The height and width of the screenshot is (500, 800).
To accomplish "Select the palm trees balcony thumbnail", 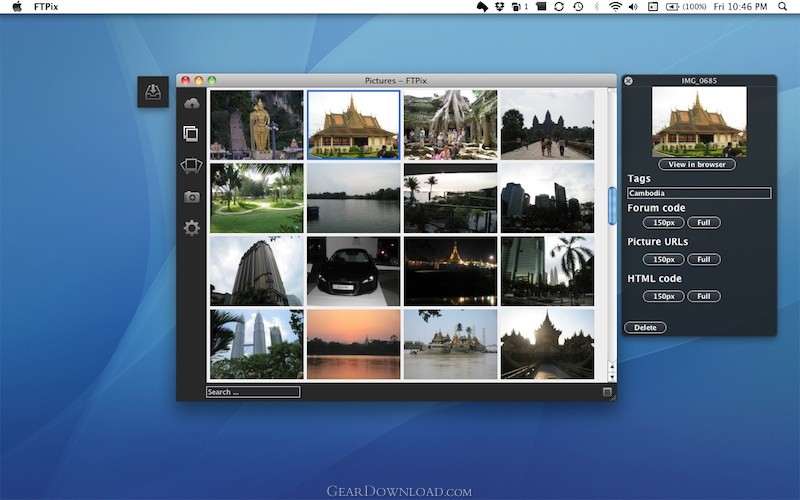I will coord(451,198).
